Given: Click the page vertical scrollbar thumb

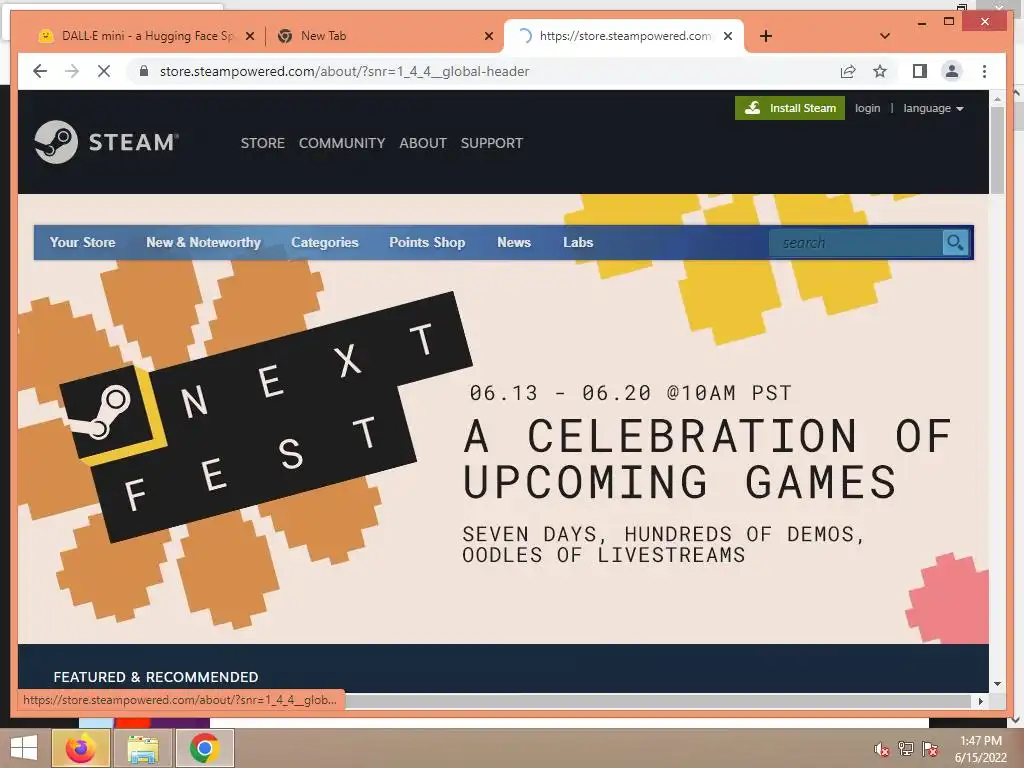Looking at the screenshot, I should tap(997, 150).
